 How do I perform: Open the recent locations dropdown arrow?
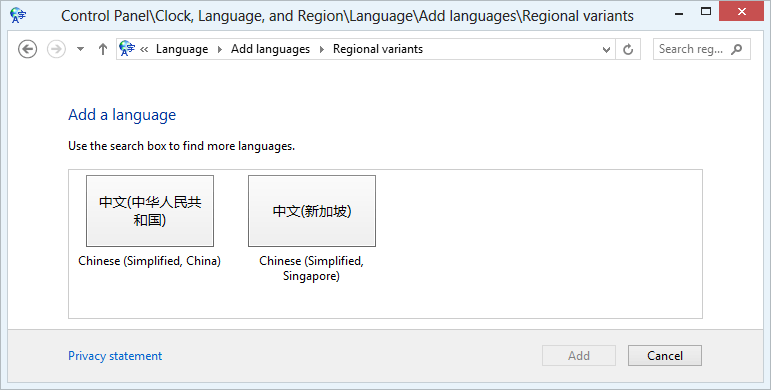tap(80, 49)
